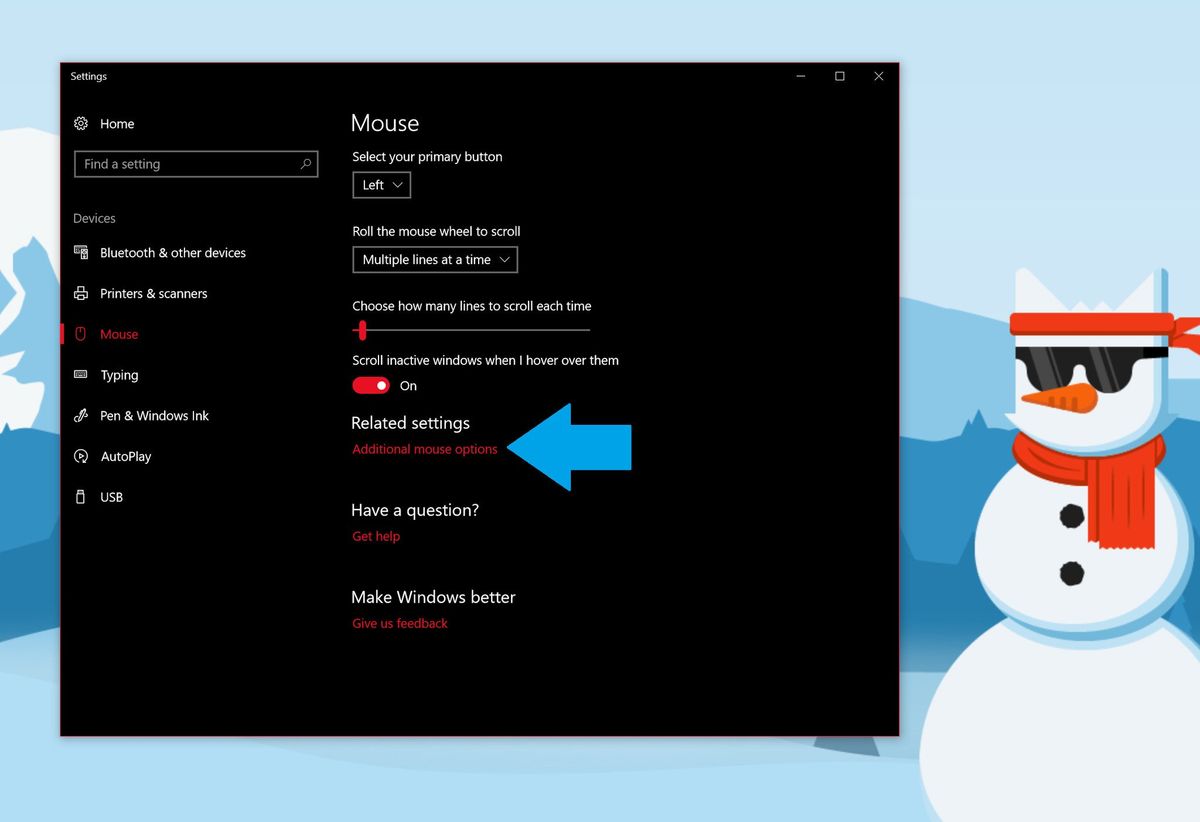
Task: Toggle off scroll inactive windows when hovering
Action: tap(370, 385)
